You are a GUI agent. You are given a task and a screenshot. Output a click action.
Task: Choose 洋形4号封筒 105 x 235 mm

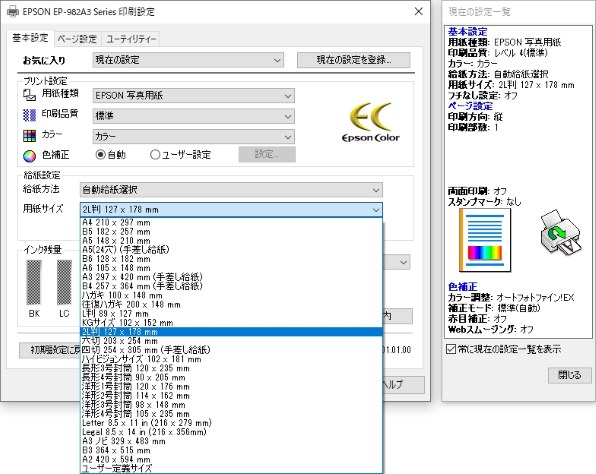[x=231, y=414]
